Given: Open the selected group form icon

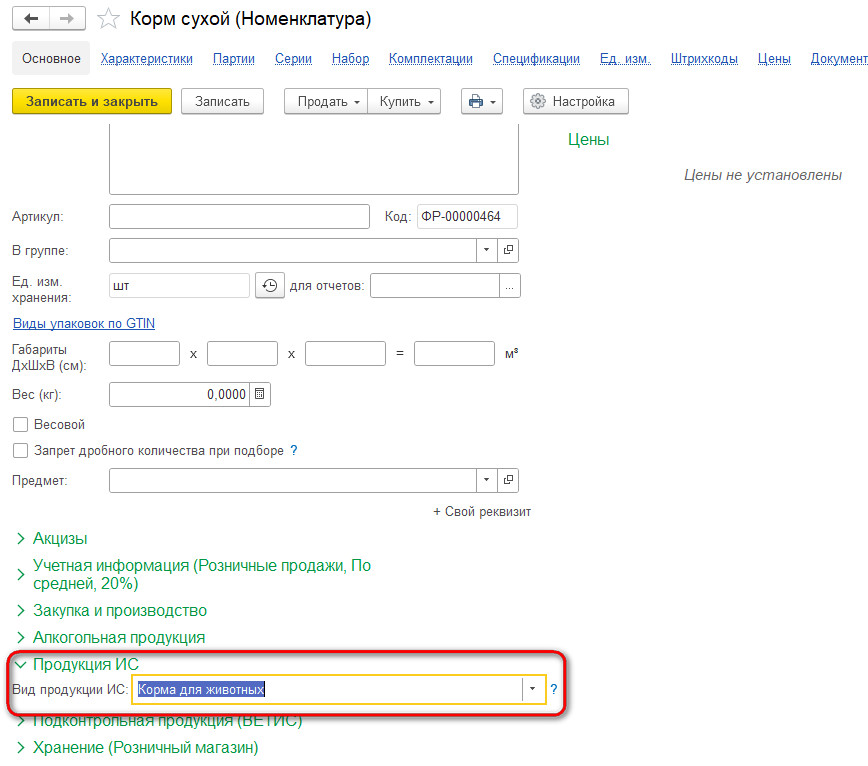Looking at the screenshot, I should coord(508,250).
